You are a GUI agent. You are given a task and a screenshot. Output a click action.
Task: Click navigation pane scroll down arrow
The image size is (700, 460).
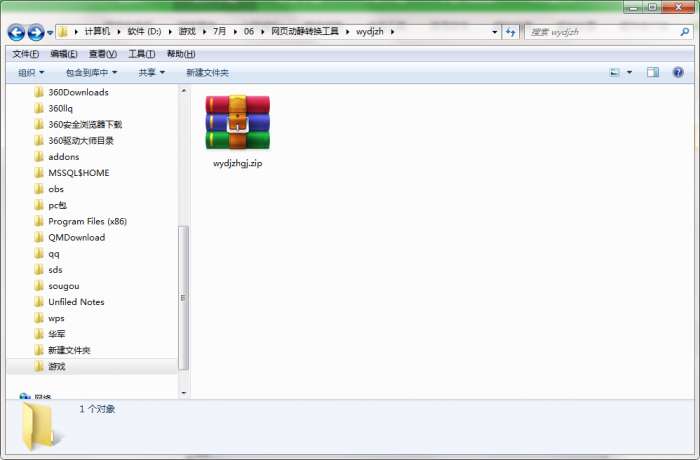[x=183, y=393]
